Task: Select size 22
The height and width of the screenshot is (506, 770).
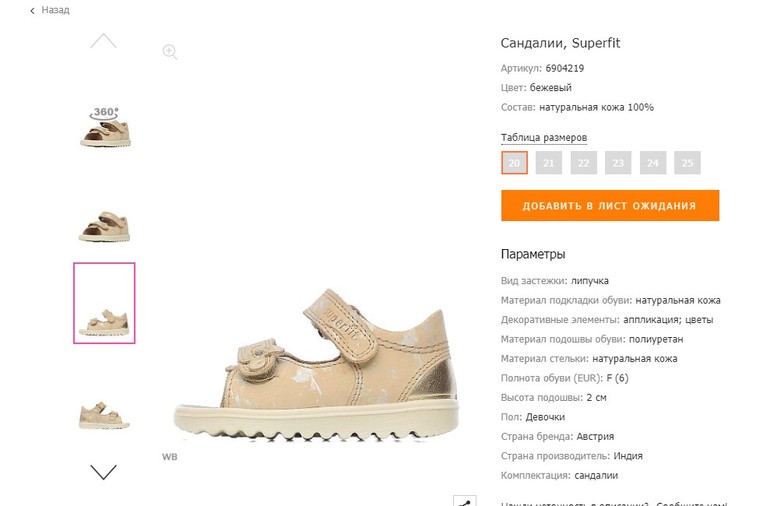Action: coord(583,163)
